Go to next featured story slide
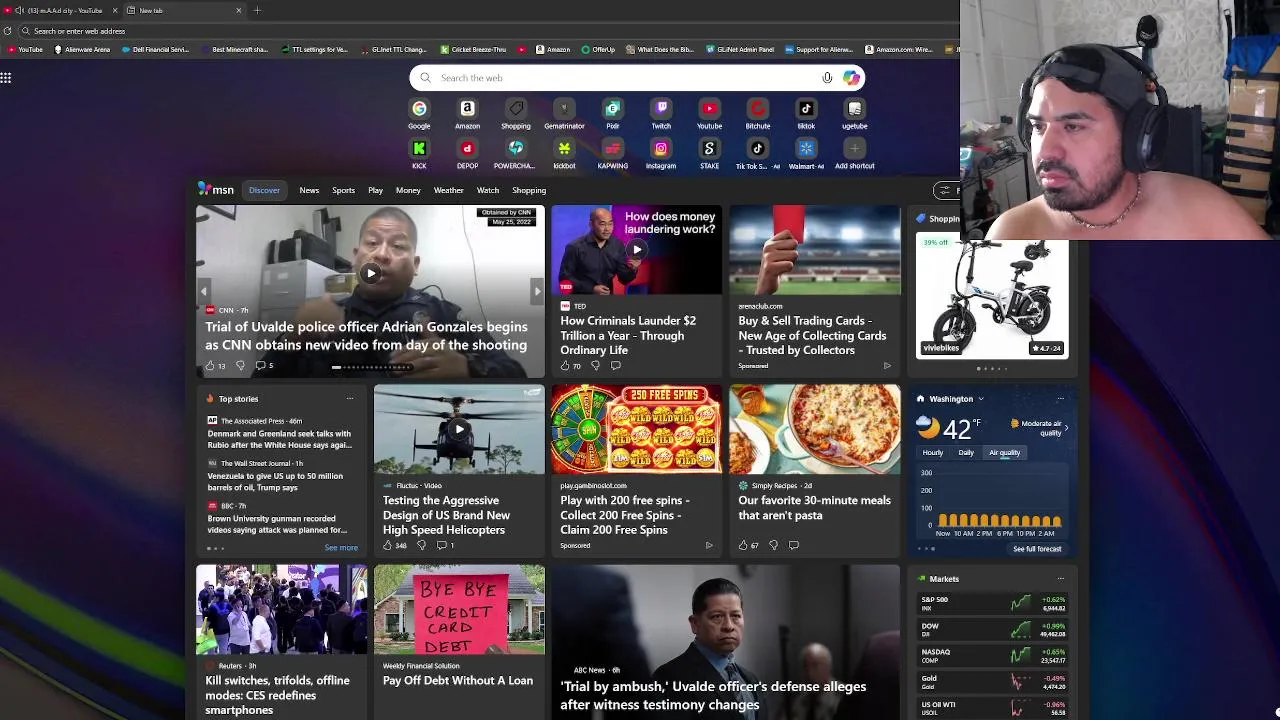The width and height of the screenshot is (1280, 720). [x=537, y=291]
